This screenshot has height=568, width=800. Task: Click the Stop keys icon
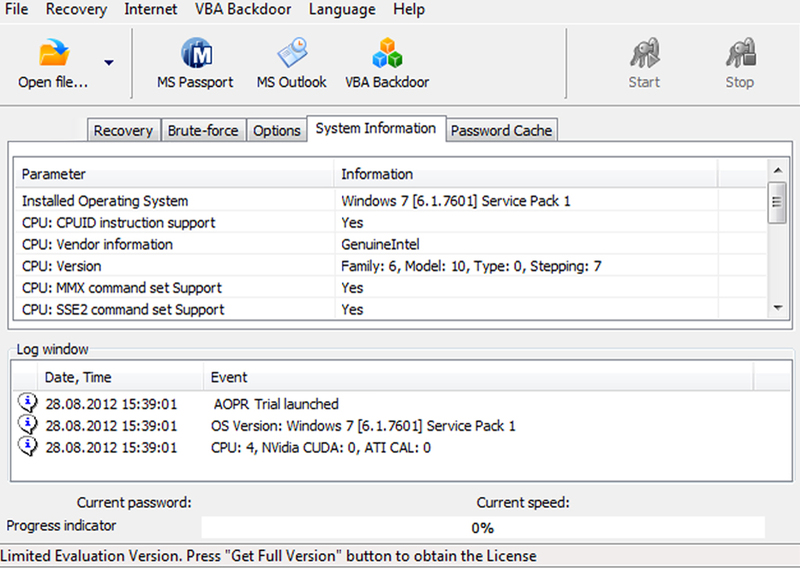pos(740,53)
